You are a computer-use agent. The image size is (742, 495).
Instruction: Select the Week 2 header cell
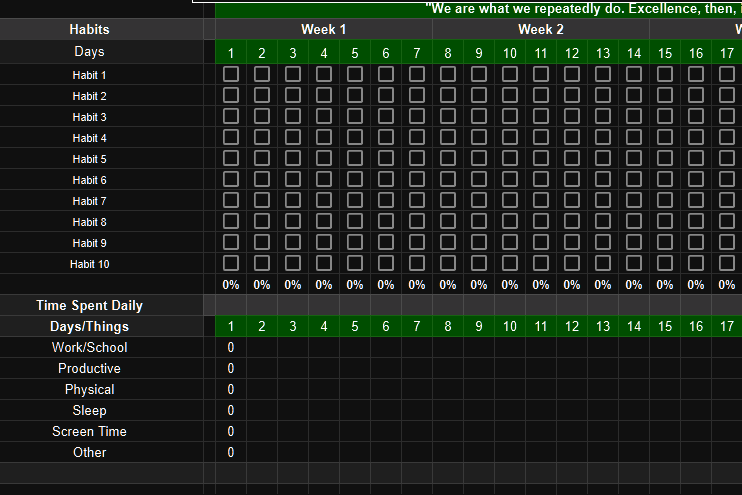541,30
